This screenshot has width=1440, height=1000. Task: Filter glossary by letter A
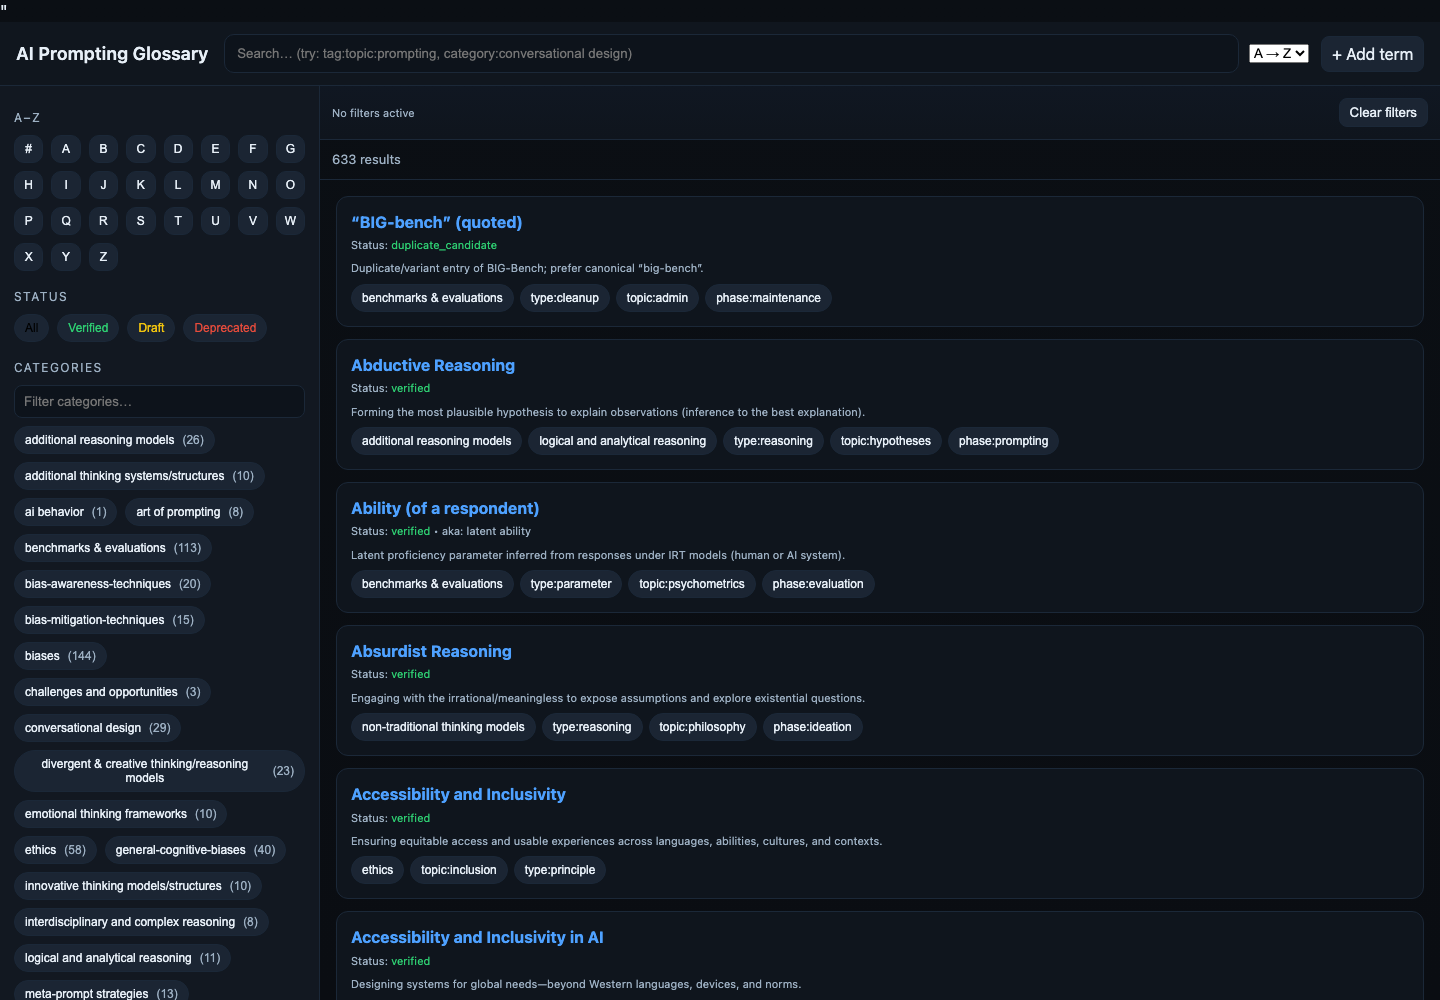pyautogui.click(x=66, y=149)
